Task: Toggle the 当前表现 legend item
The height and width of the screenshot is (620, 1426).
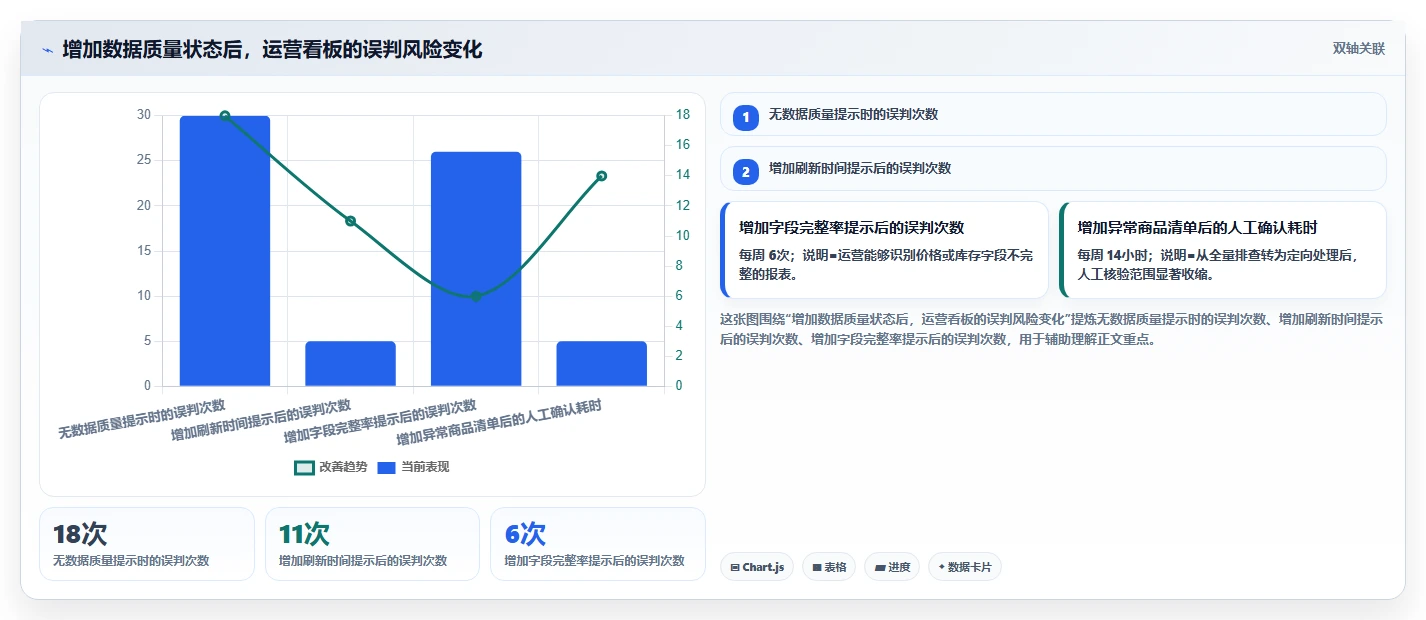Action: coord(413,467)
